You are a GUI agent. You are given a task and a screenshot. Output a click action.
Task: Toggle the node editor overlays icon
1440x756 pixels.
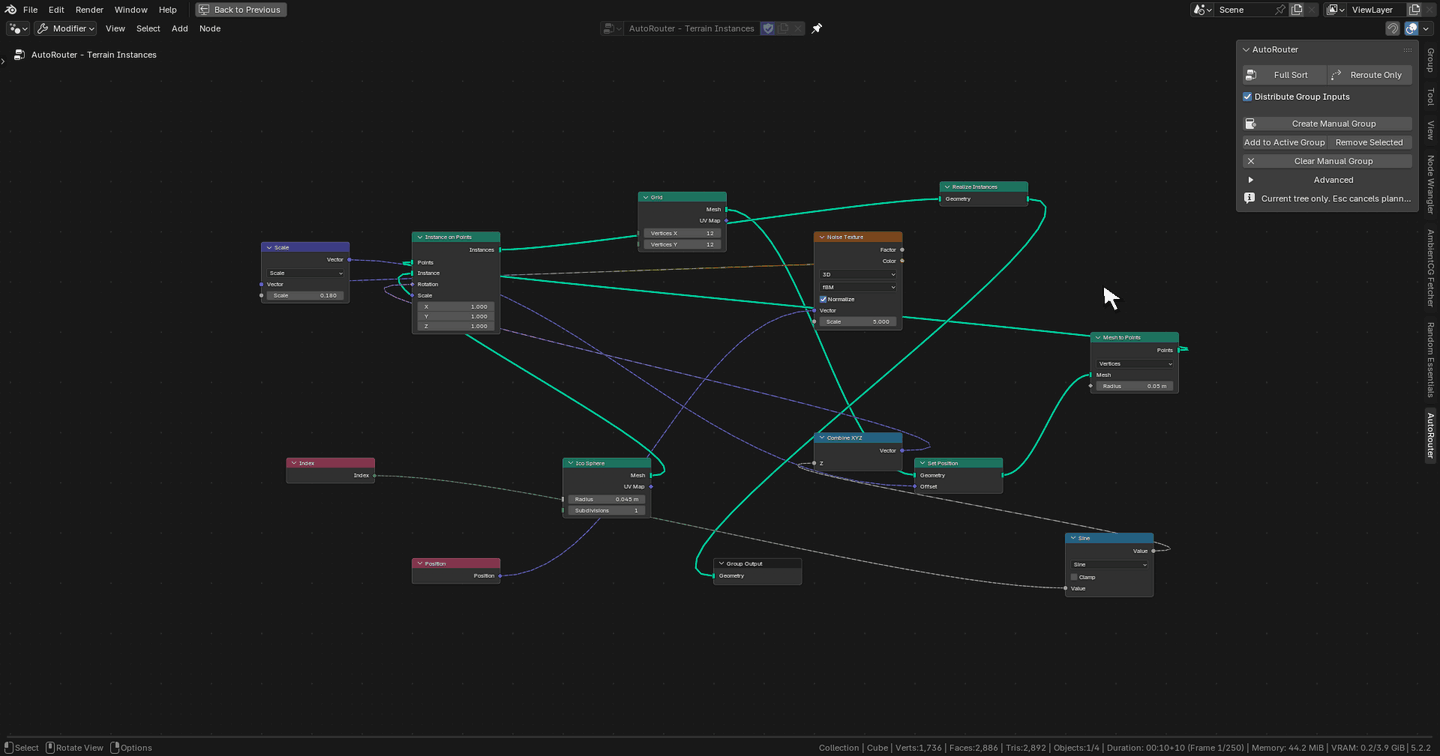click(1411, 28)
